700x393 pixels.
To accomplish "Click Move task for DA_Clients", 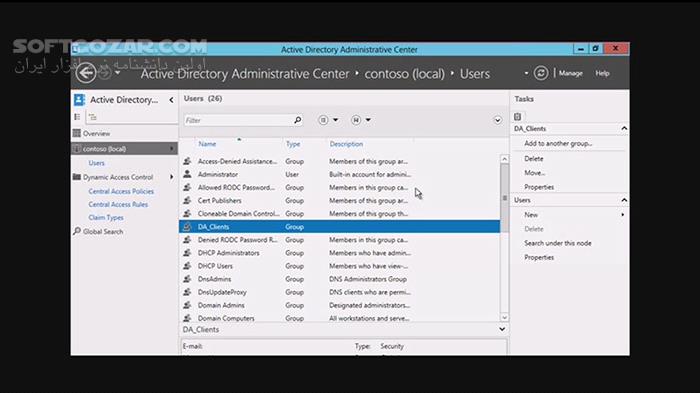I will point(534,173).
